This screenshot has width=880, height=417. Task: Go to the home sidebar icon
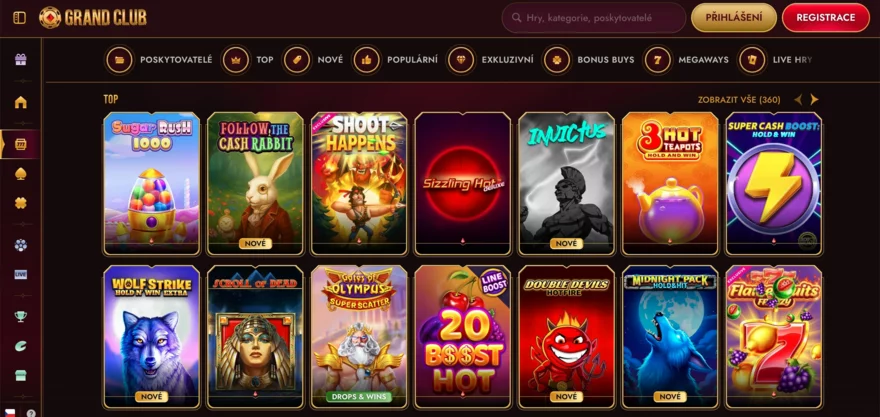coord(21,102)
